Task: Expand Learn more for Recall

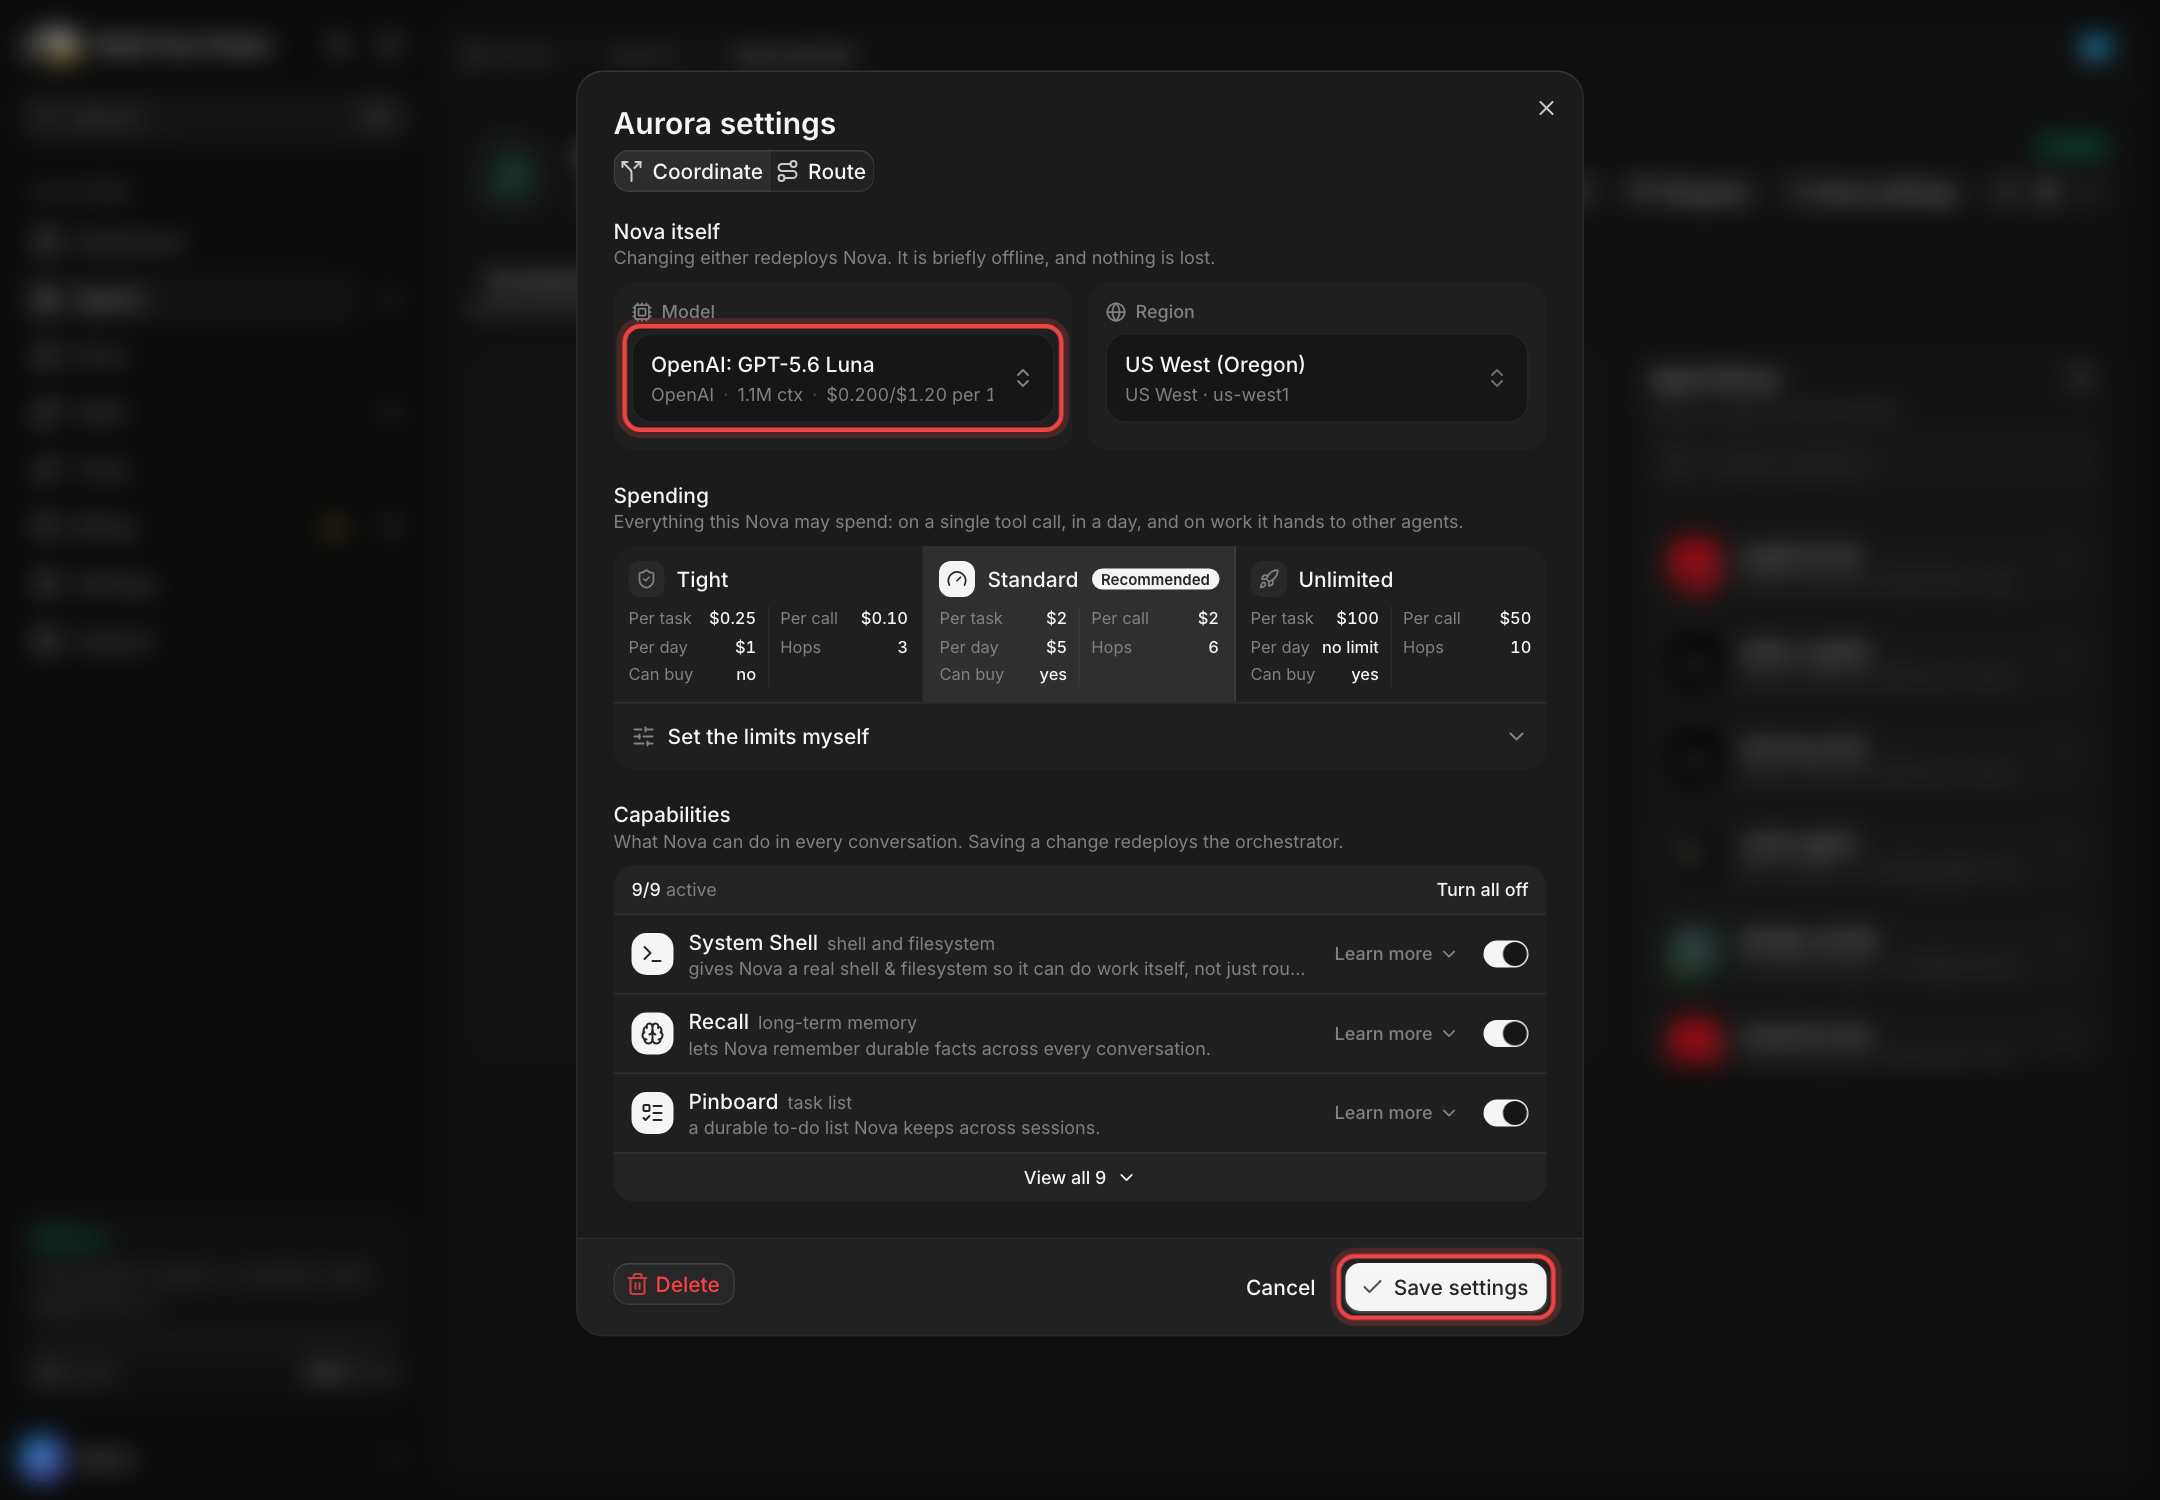Action: (x=1395, y=1034)
